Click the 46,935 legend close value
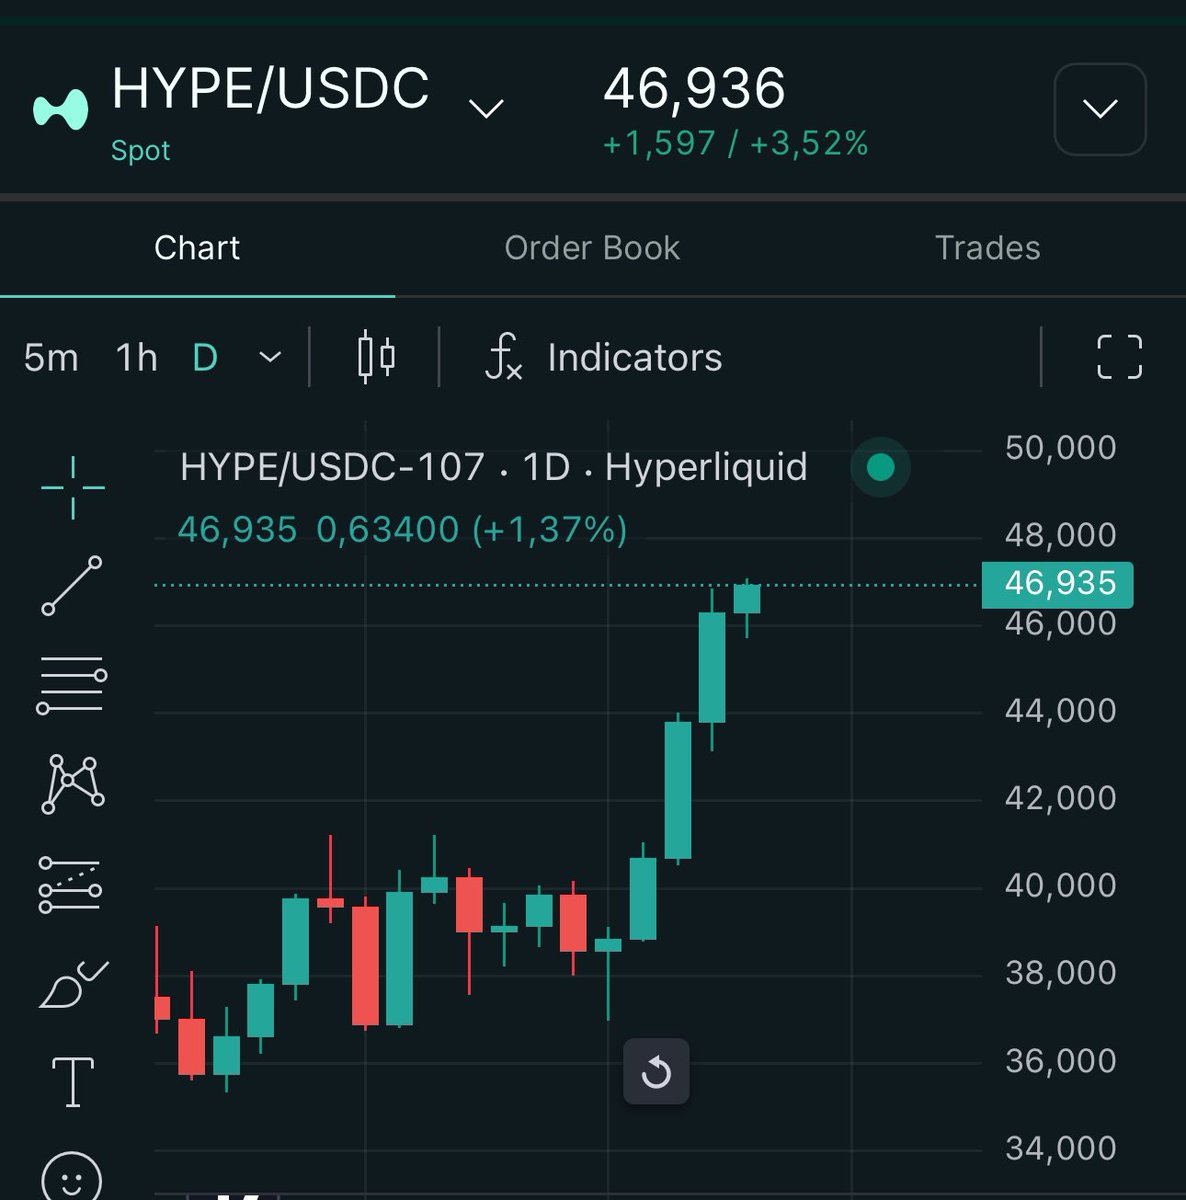The image size is (1186, 1200). coord(237,529)
